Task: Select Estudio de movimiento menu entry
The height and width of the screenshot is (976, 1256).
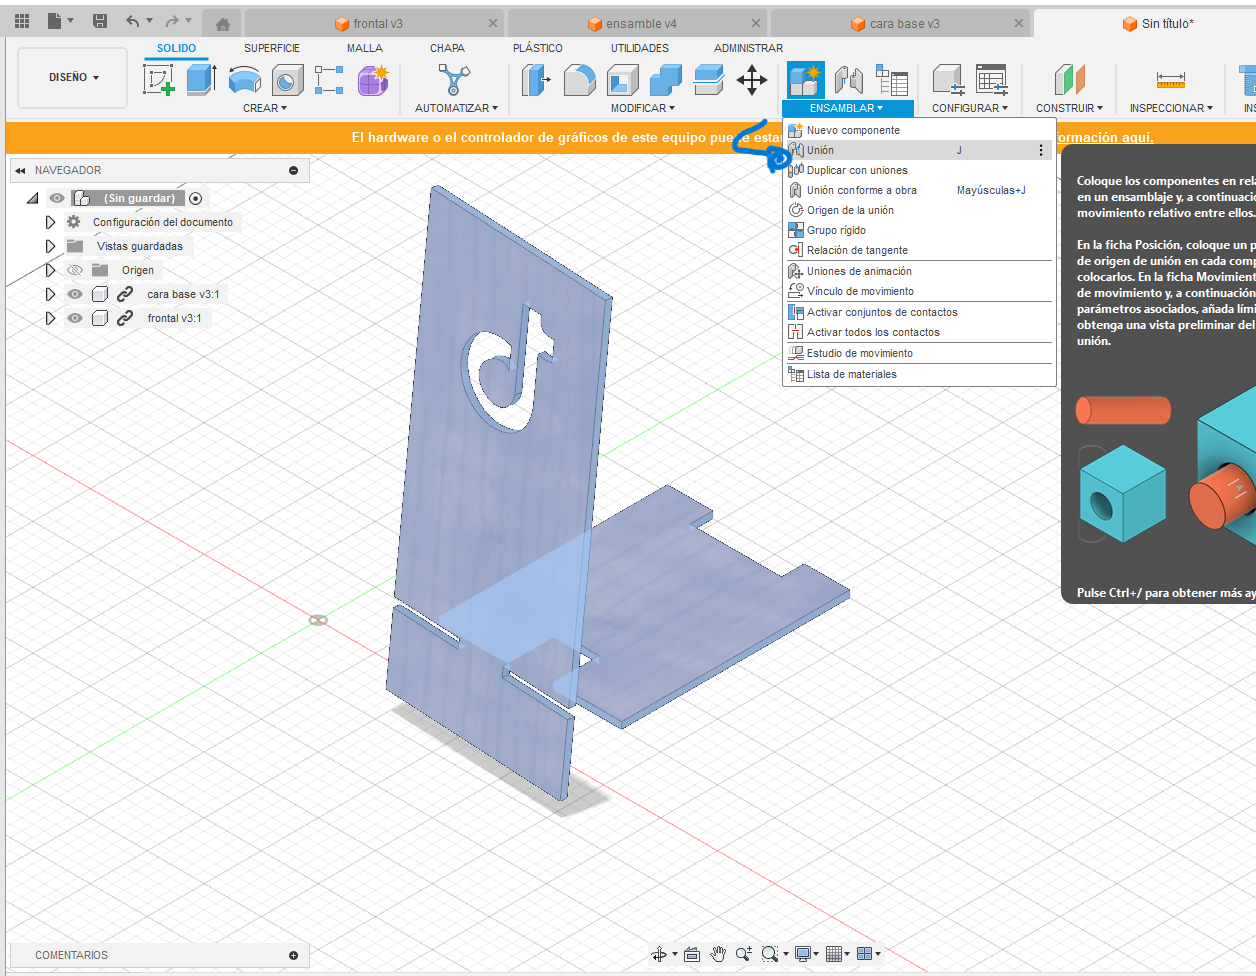Action: [918, 353]
